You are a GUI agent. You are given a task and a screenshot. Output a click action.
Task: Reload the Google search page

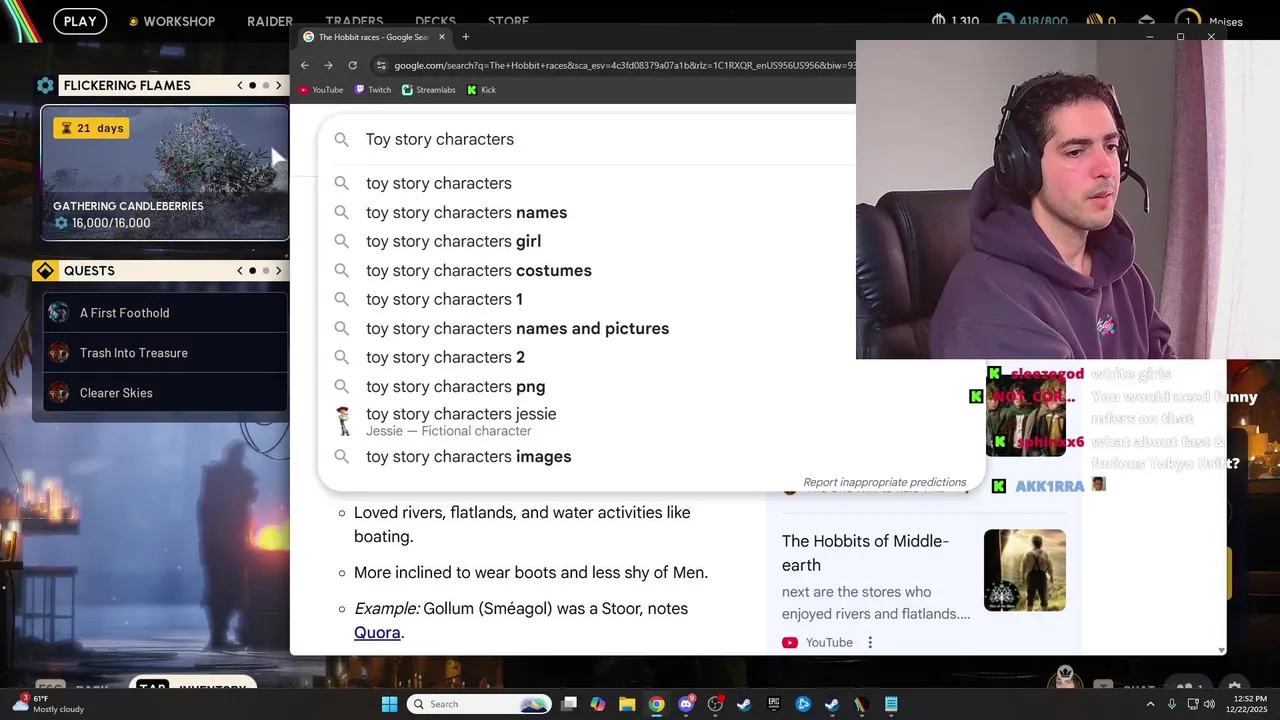(352, 65)
